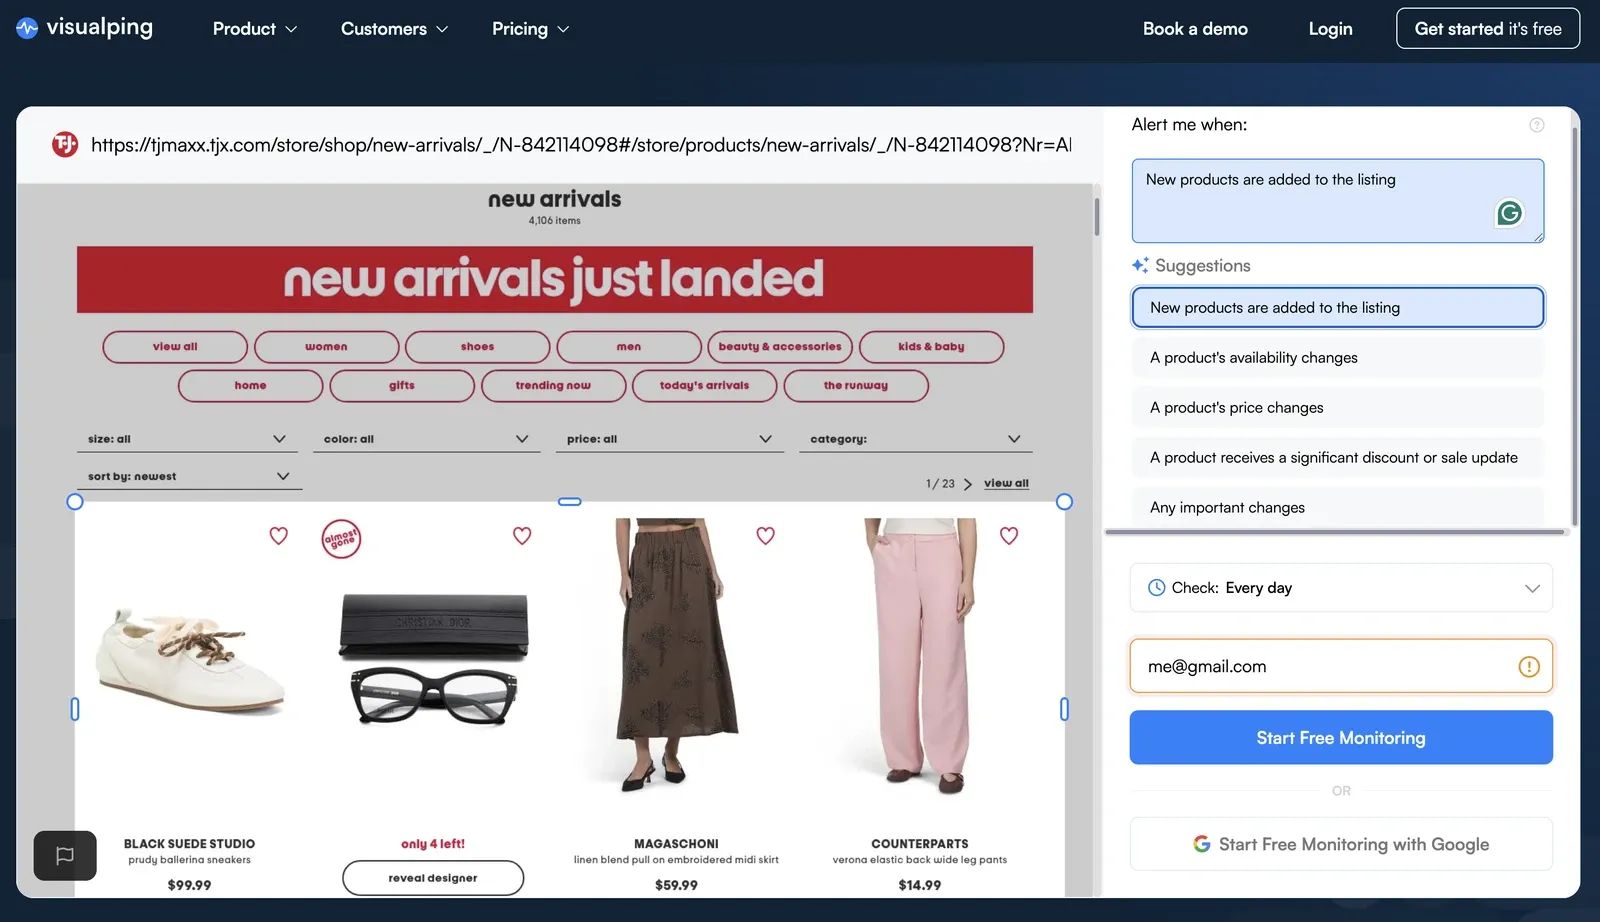Click Book a demo
The image size is (1600, 922).
pos(1195,29)
